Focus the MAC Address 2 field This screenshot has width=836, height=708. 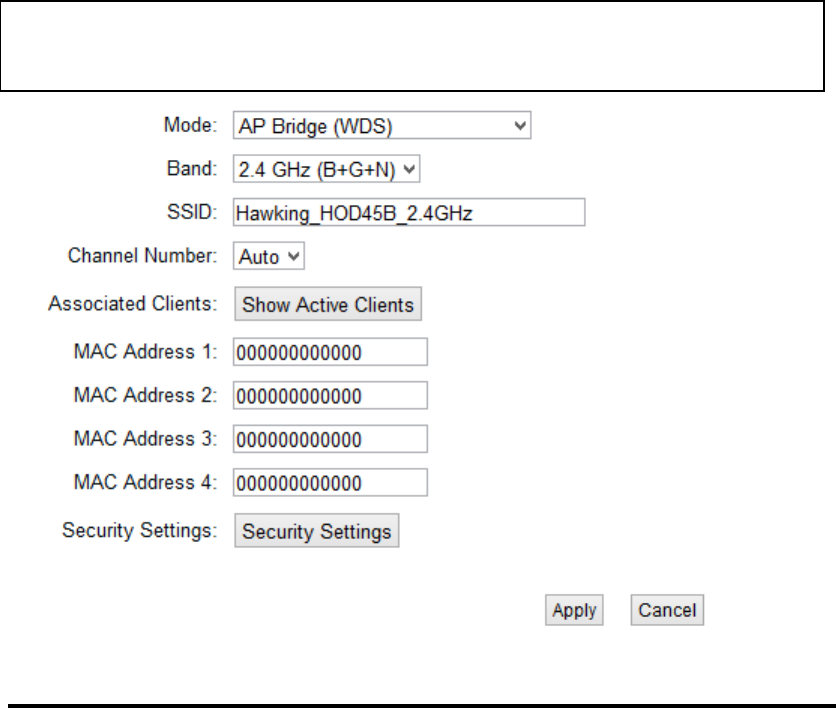coord(330,396)
